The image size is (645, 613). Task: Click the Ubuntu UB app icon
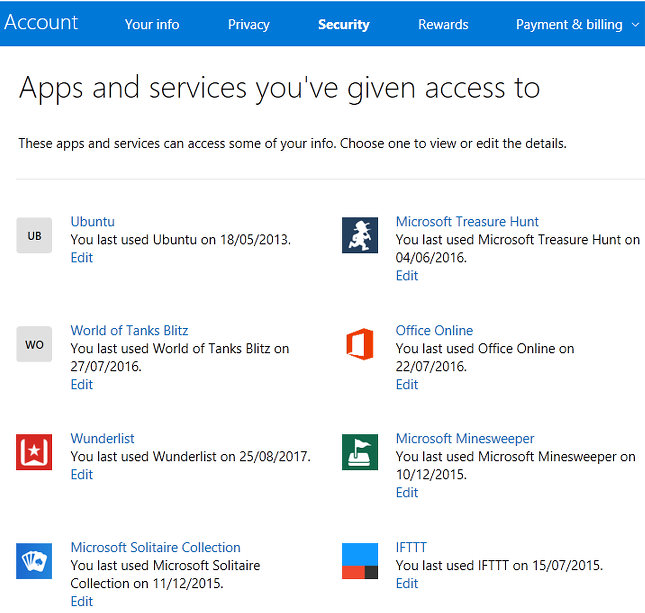pos(34,235)
